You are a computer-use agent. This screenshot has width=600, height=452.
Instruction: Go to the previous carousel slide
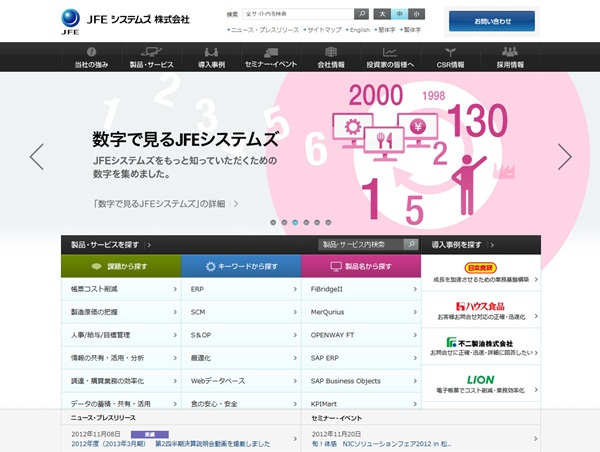click(x=37, y=157)
